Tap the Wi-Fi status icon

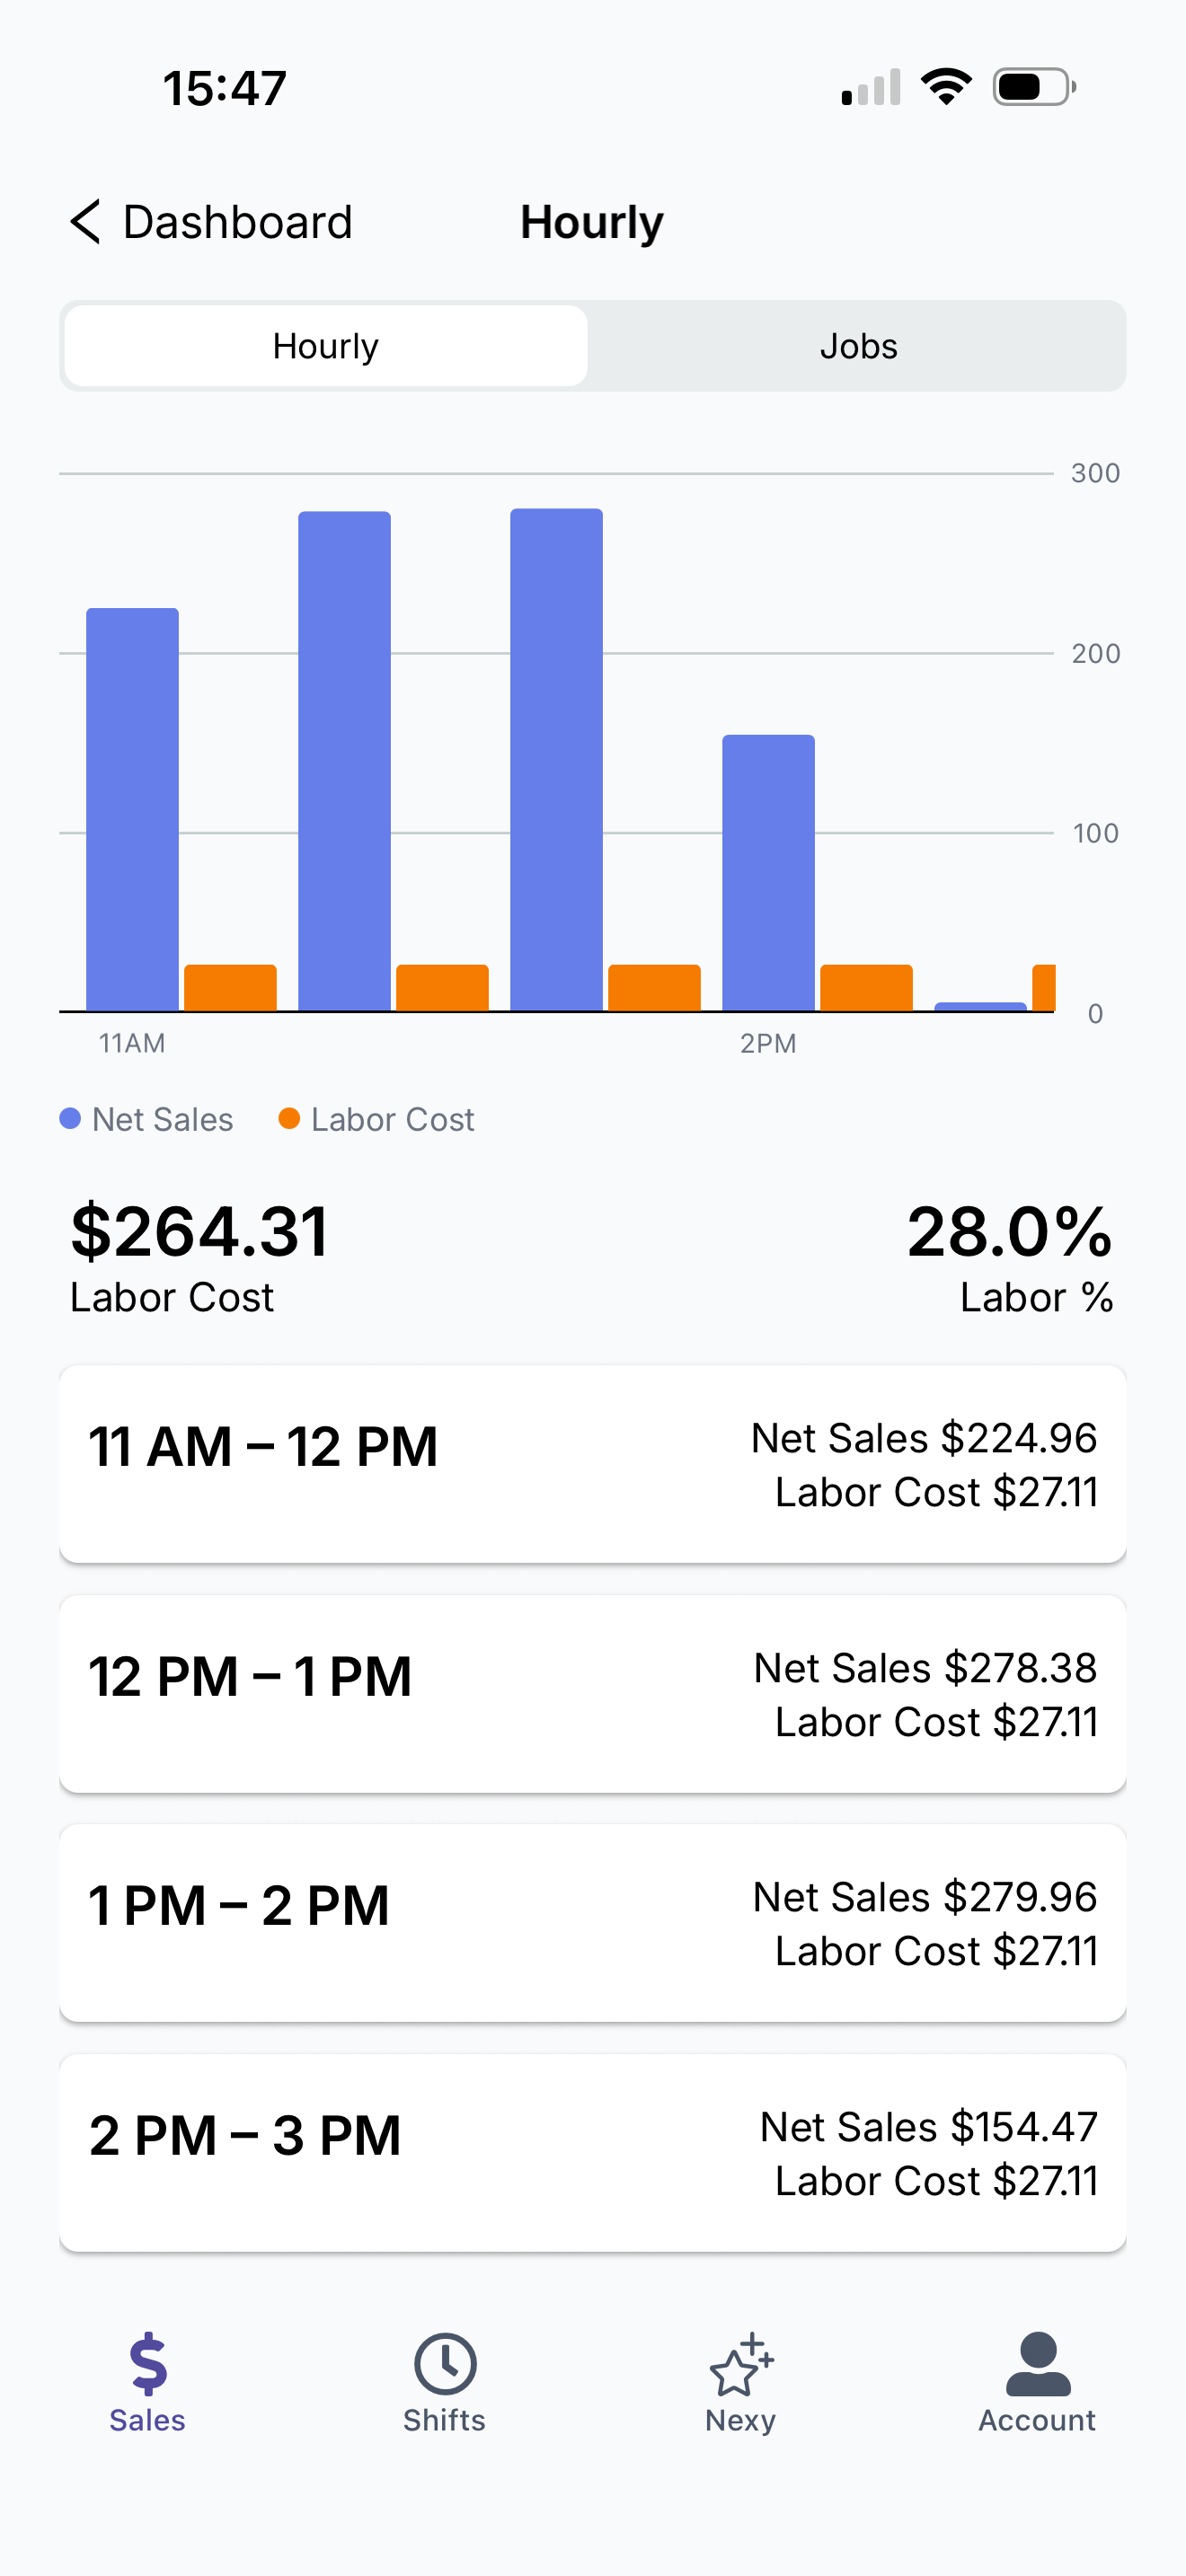[946, 88]
